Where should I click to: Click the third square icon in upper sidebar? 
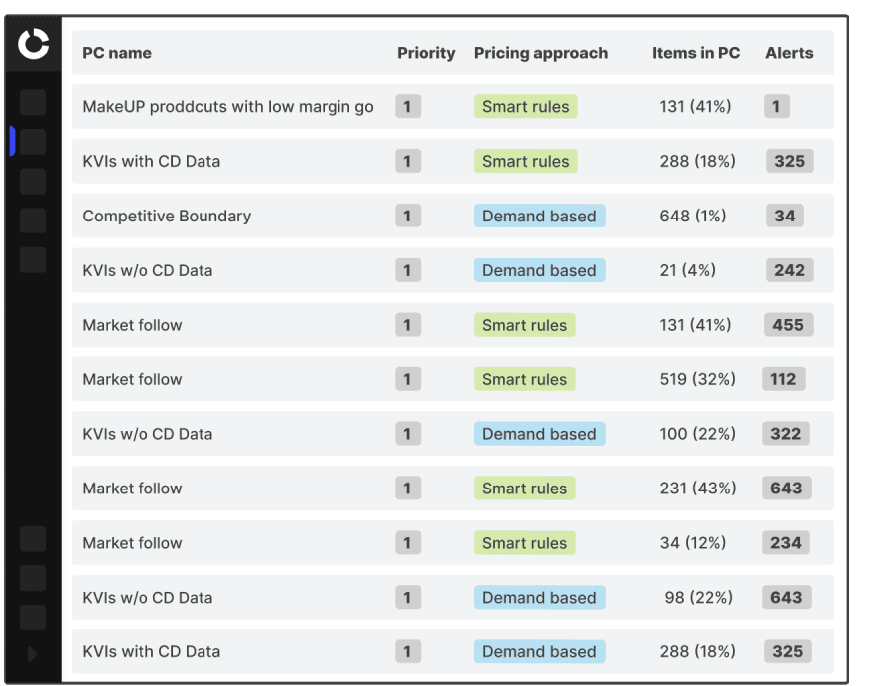(x=33, y=181)
